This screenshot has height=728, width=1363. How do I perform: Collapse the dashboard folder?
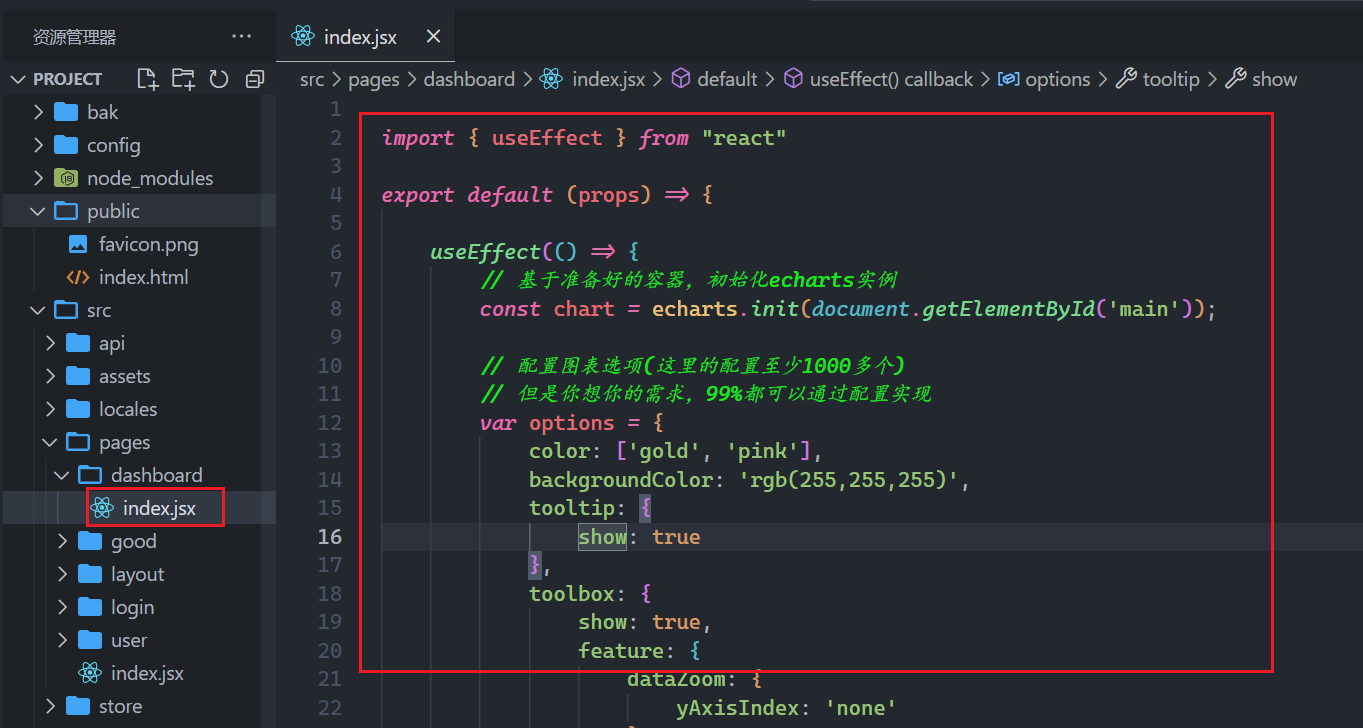tap(63, 475)
